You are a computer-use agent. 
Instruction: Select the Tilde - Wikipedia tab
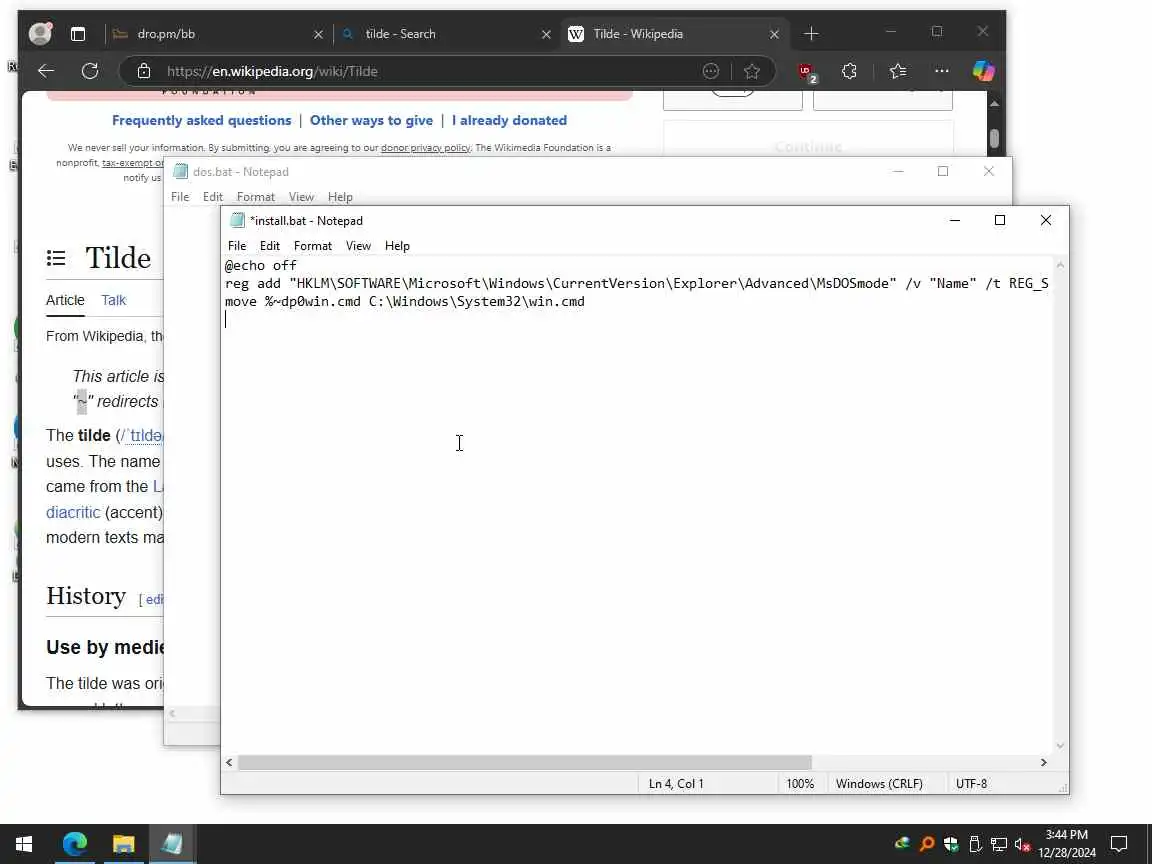674,34
